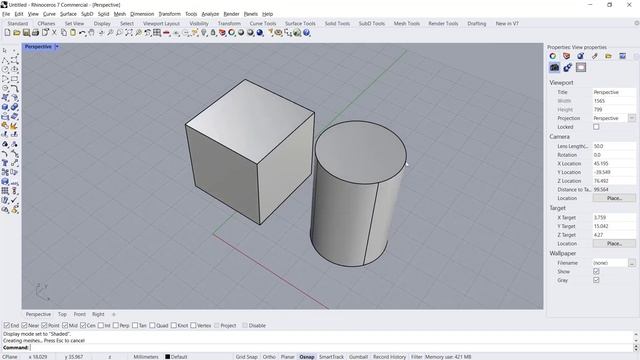The image size is (640, 360).
Task: Click the wallpaper Filename browse button
Action: pyautogui.click(x=631, y=263)
